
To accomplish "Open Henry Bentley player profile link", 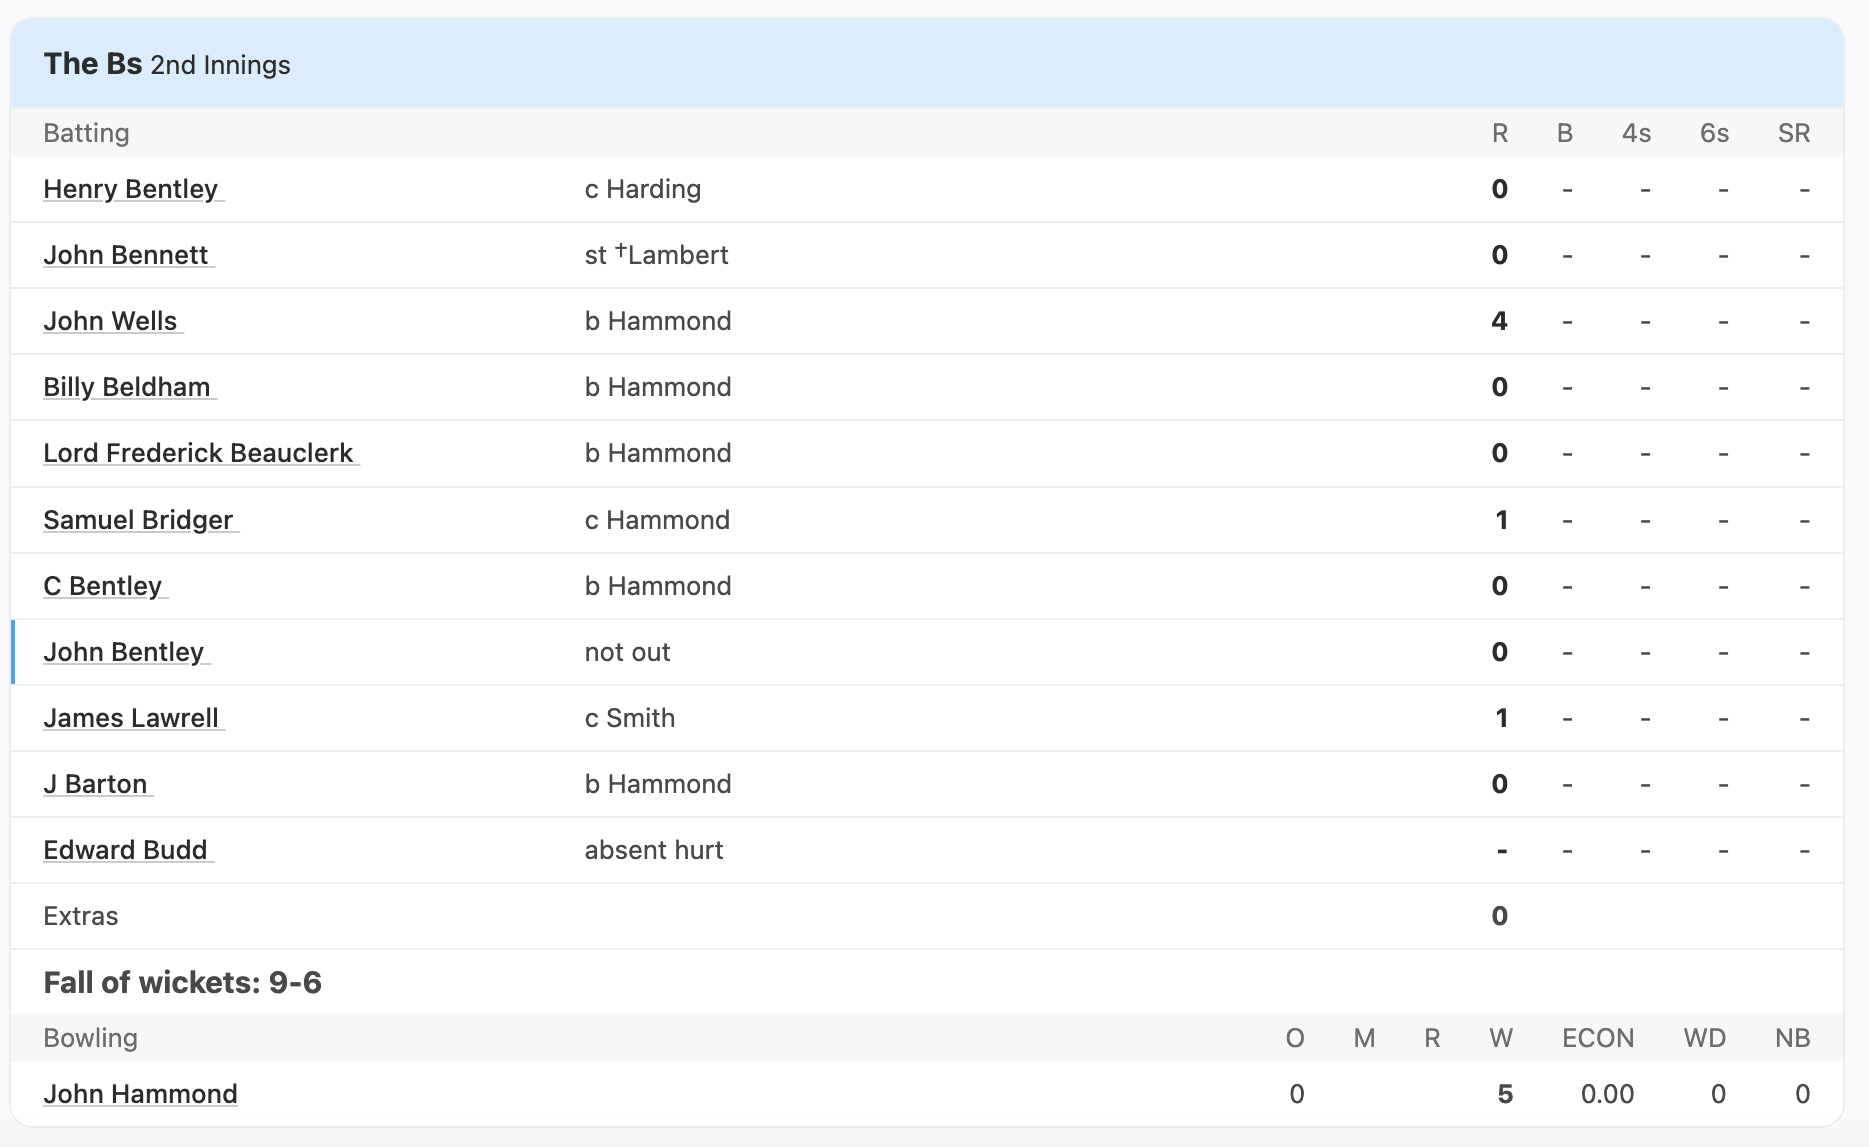I will [x=131, y=189].
